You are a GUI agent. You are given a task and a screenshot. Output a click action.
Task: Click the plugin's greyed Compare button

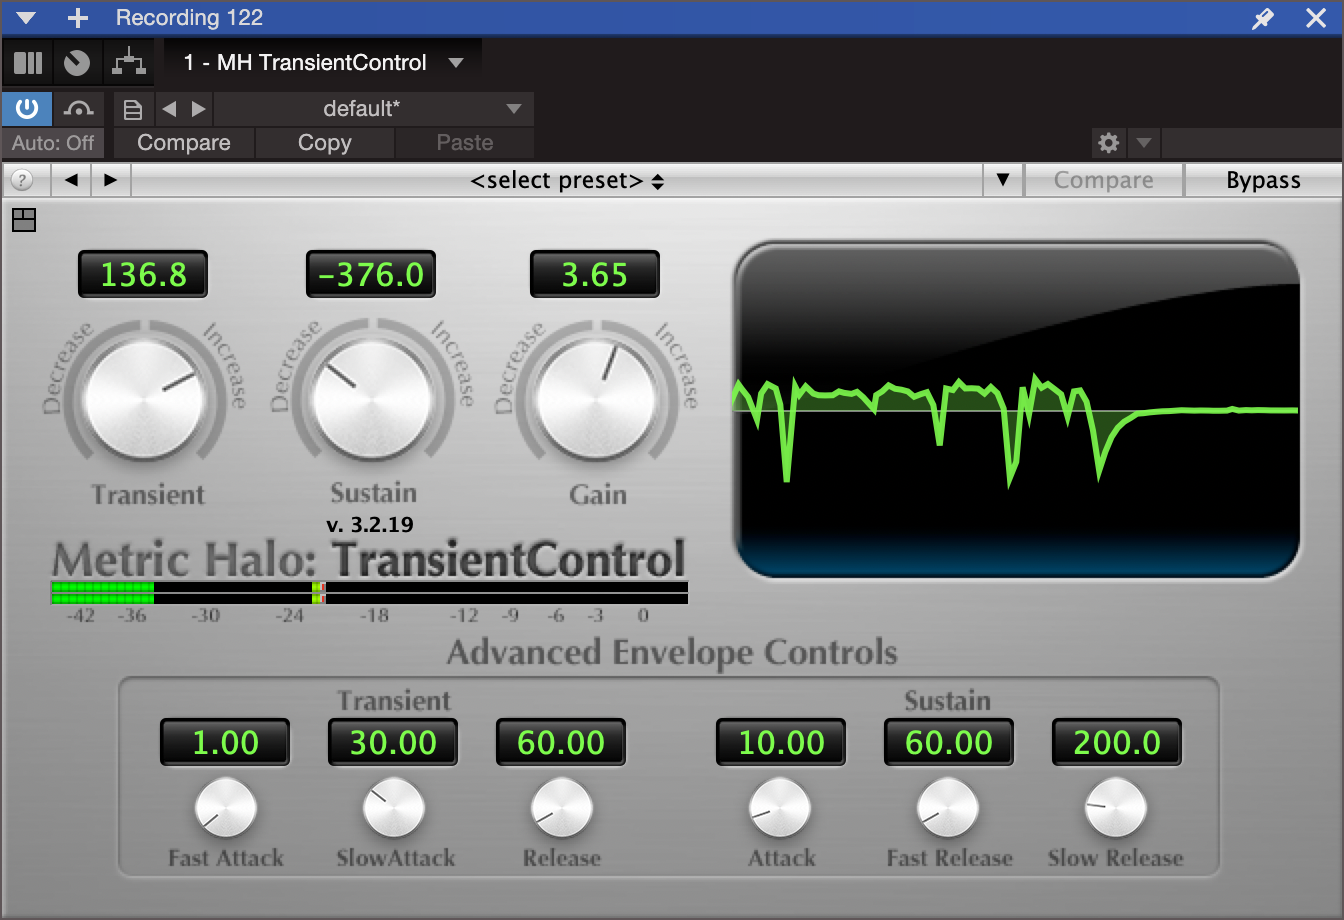tap(1104, 181)
